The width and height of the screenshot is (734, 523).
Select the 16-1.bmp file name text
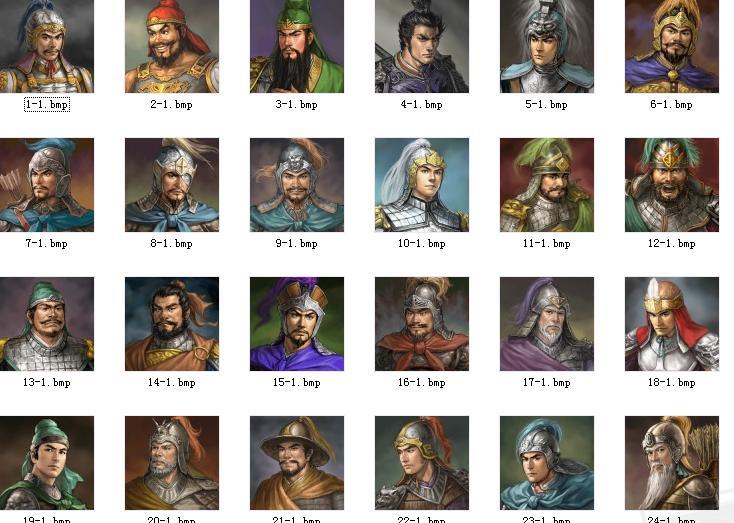point(421,383)
